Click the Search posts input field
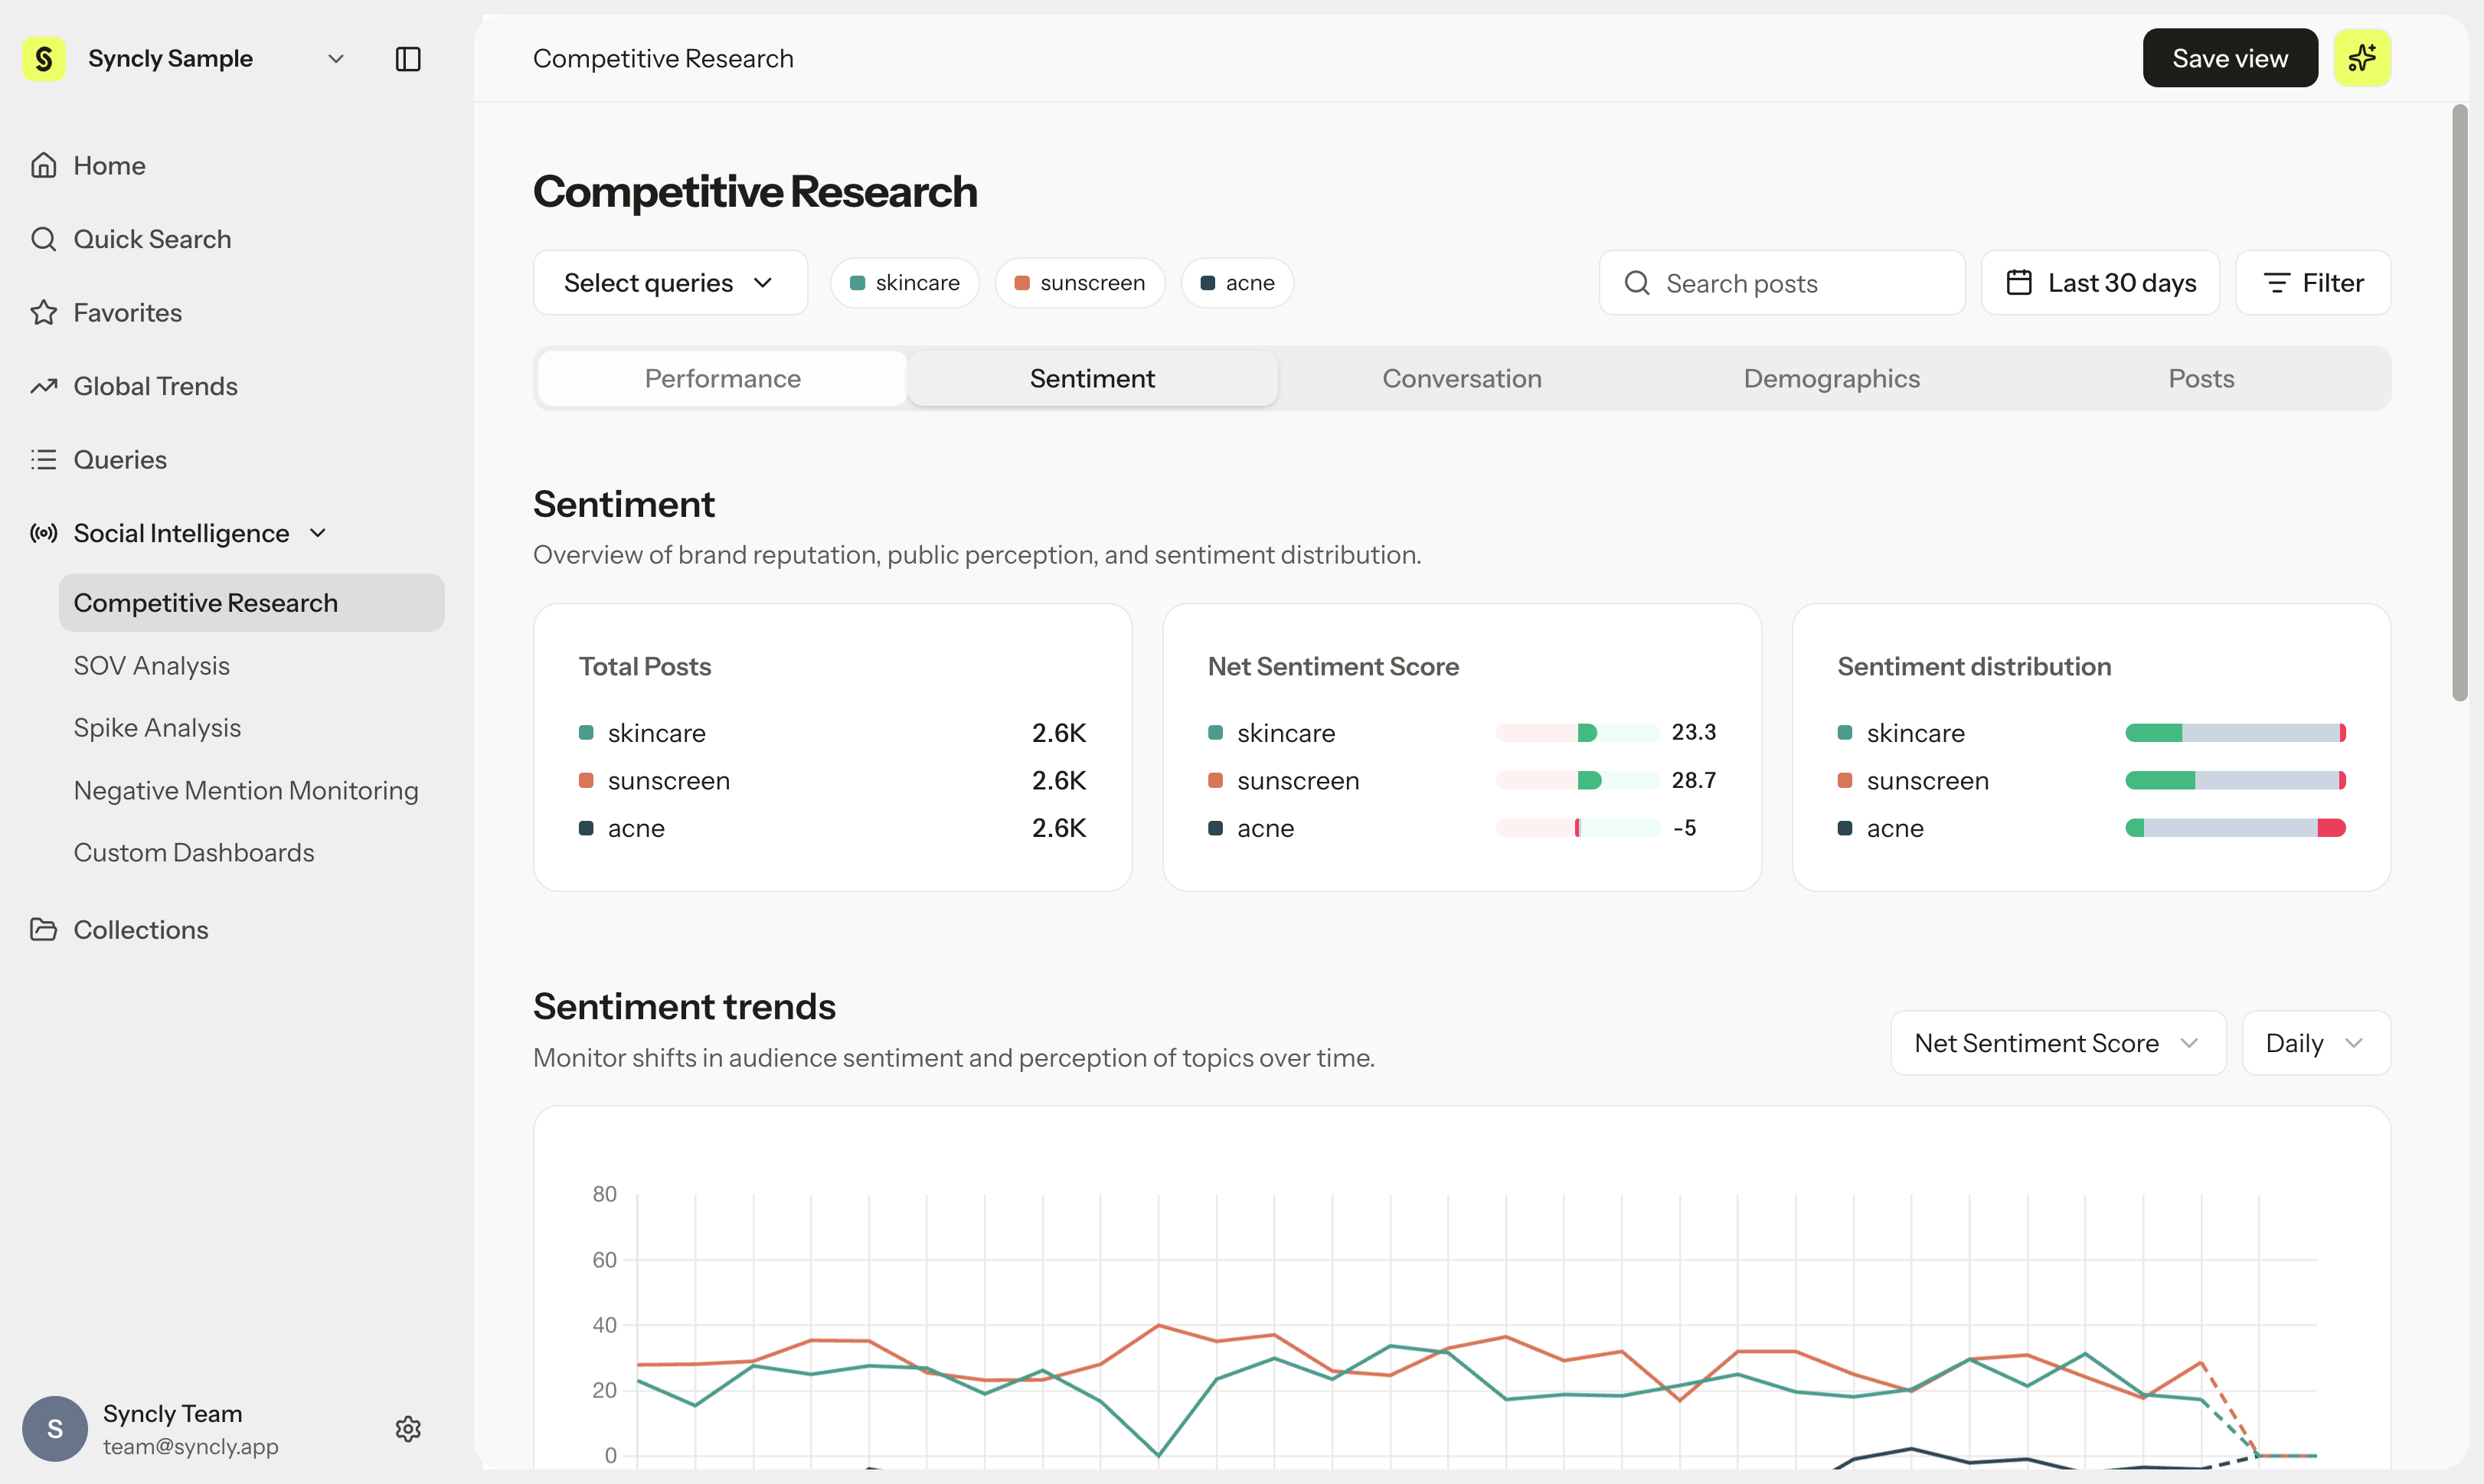2484x1484 pixels. pyautogui.click(x=1782, y=283)
